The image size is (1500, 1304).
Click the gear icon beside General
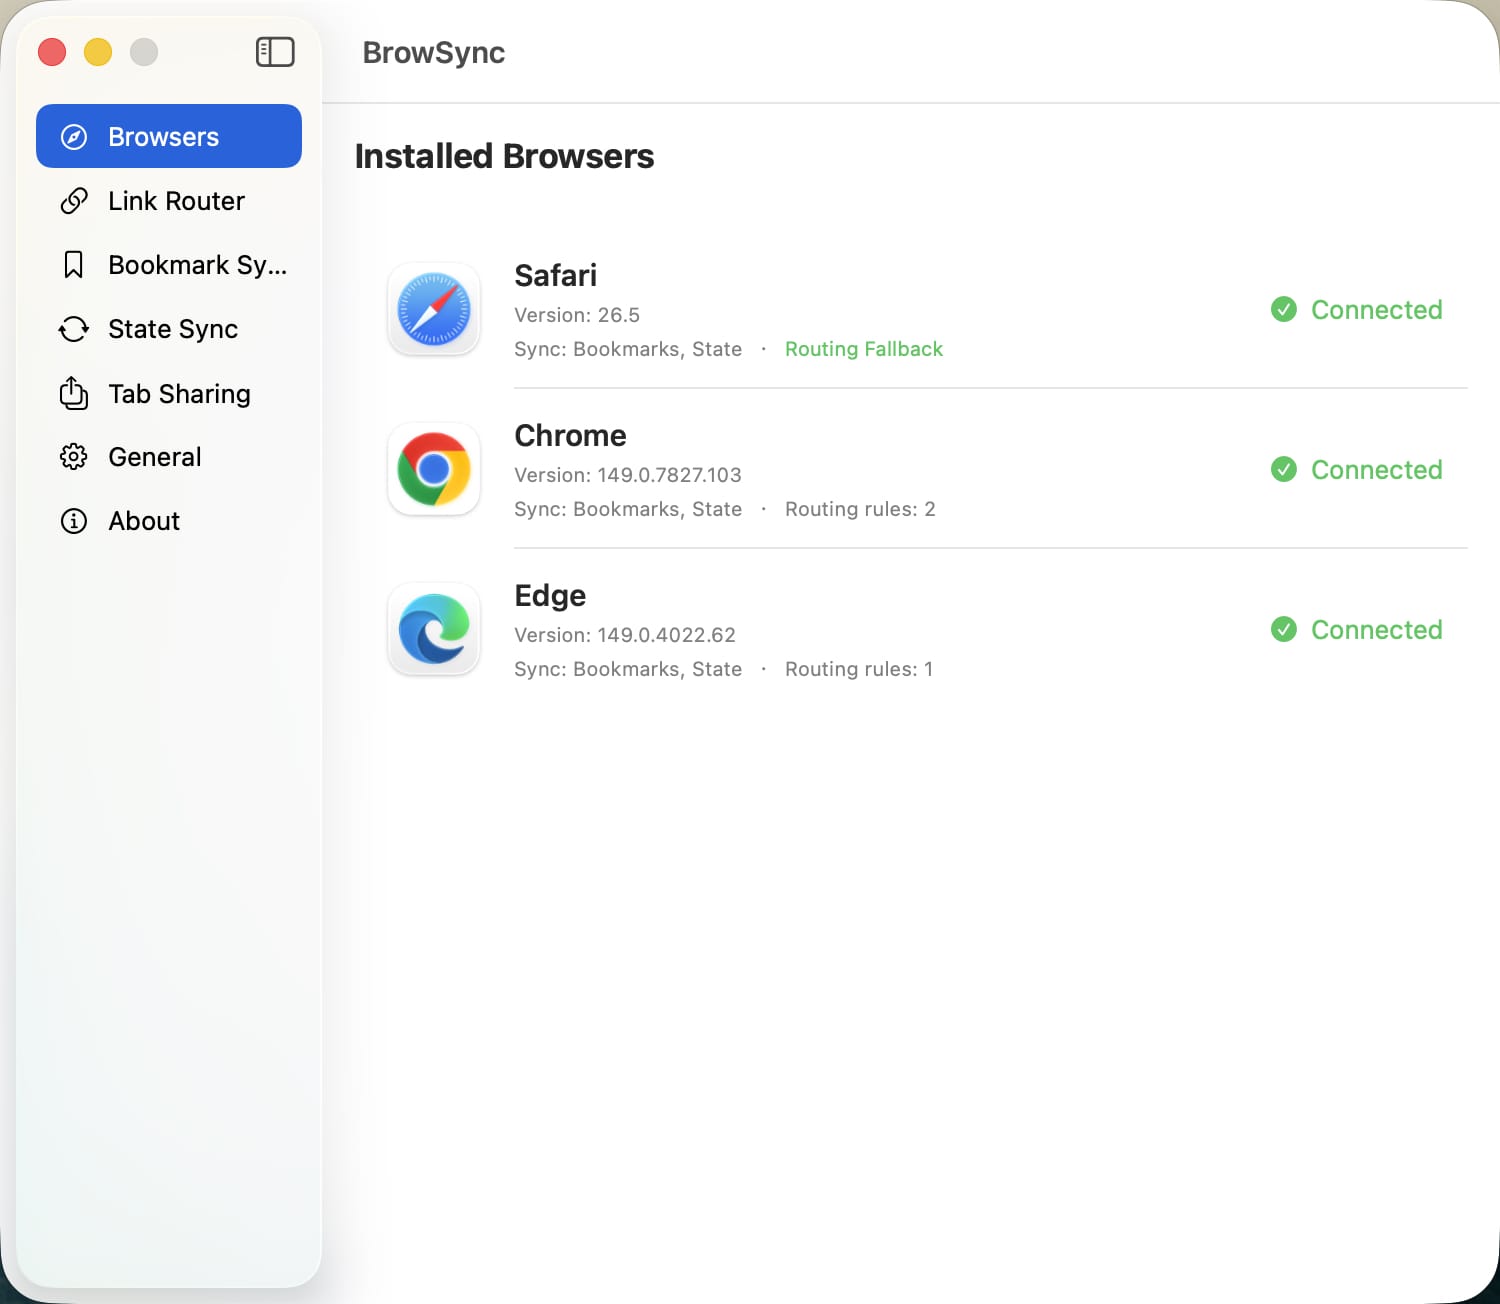[x=74, y=457]
